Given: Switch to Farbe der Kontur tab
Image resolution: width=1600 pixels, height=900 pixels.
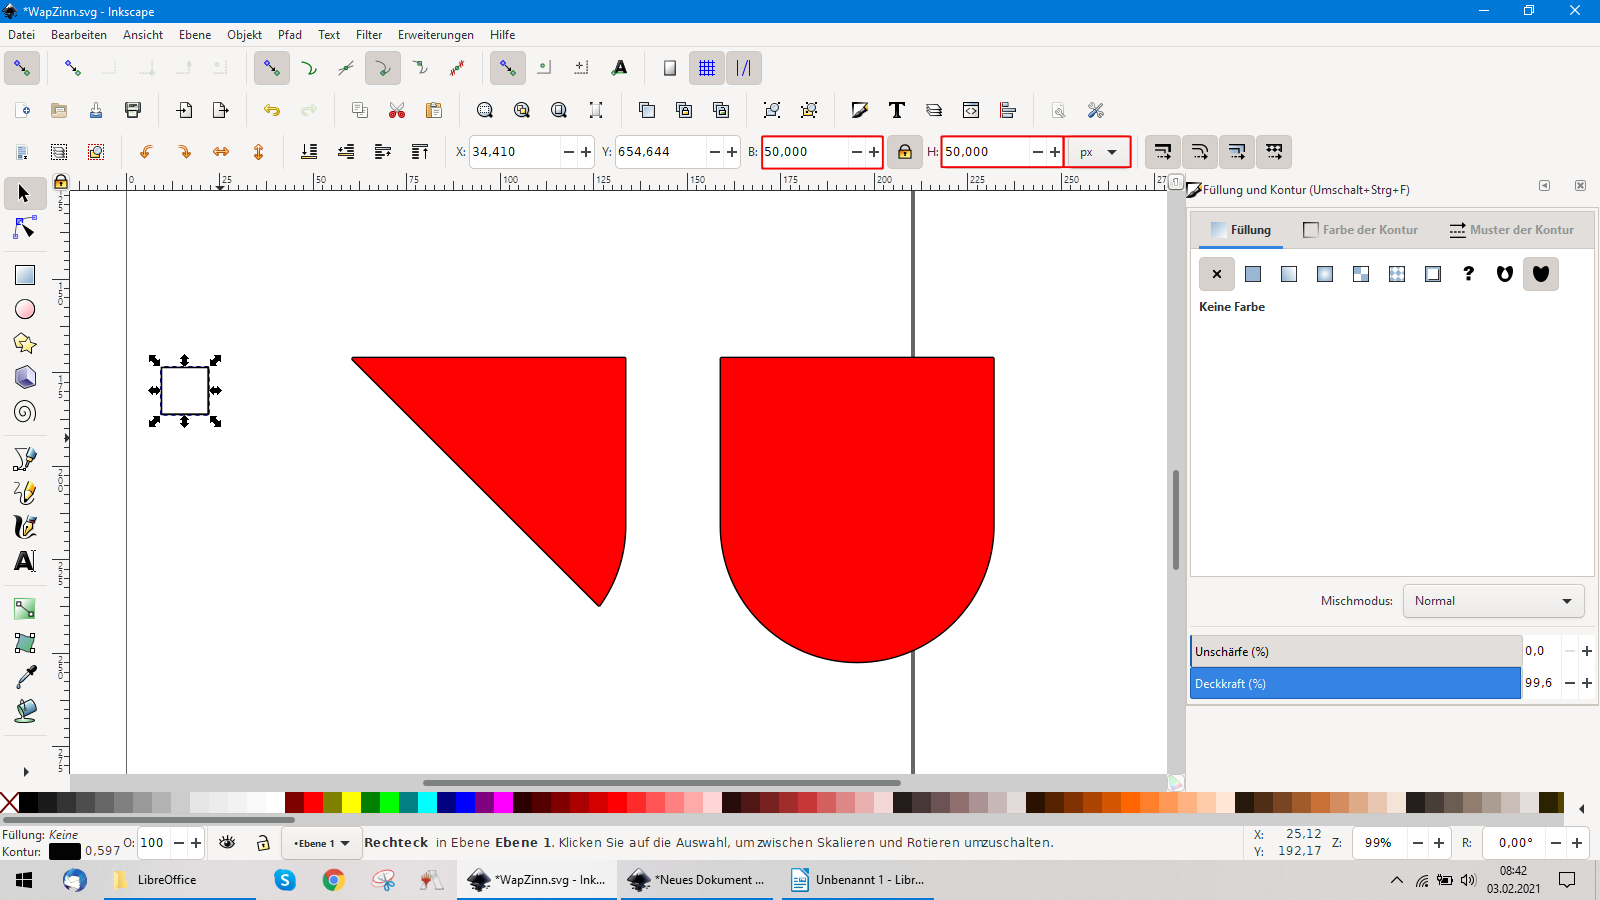Looking at the screenshot, I should (1360, 230).
